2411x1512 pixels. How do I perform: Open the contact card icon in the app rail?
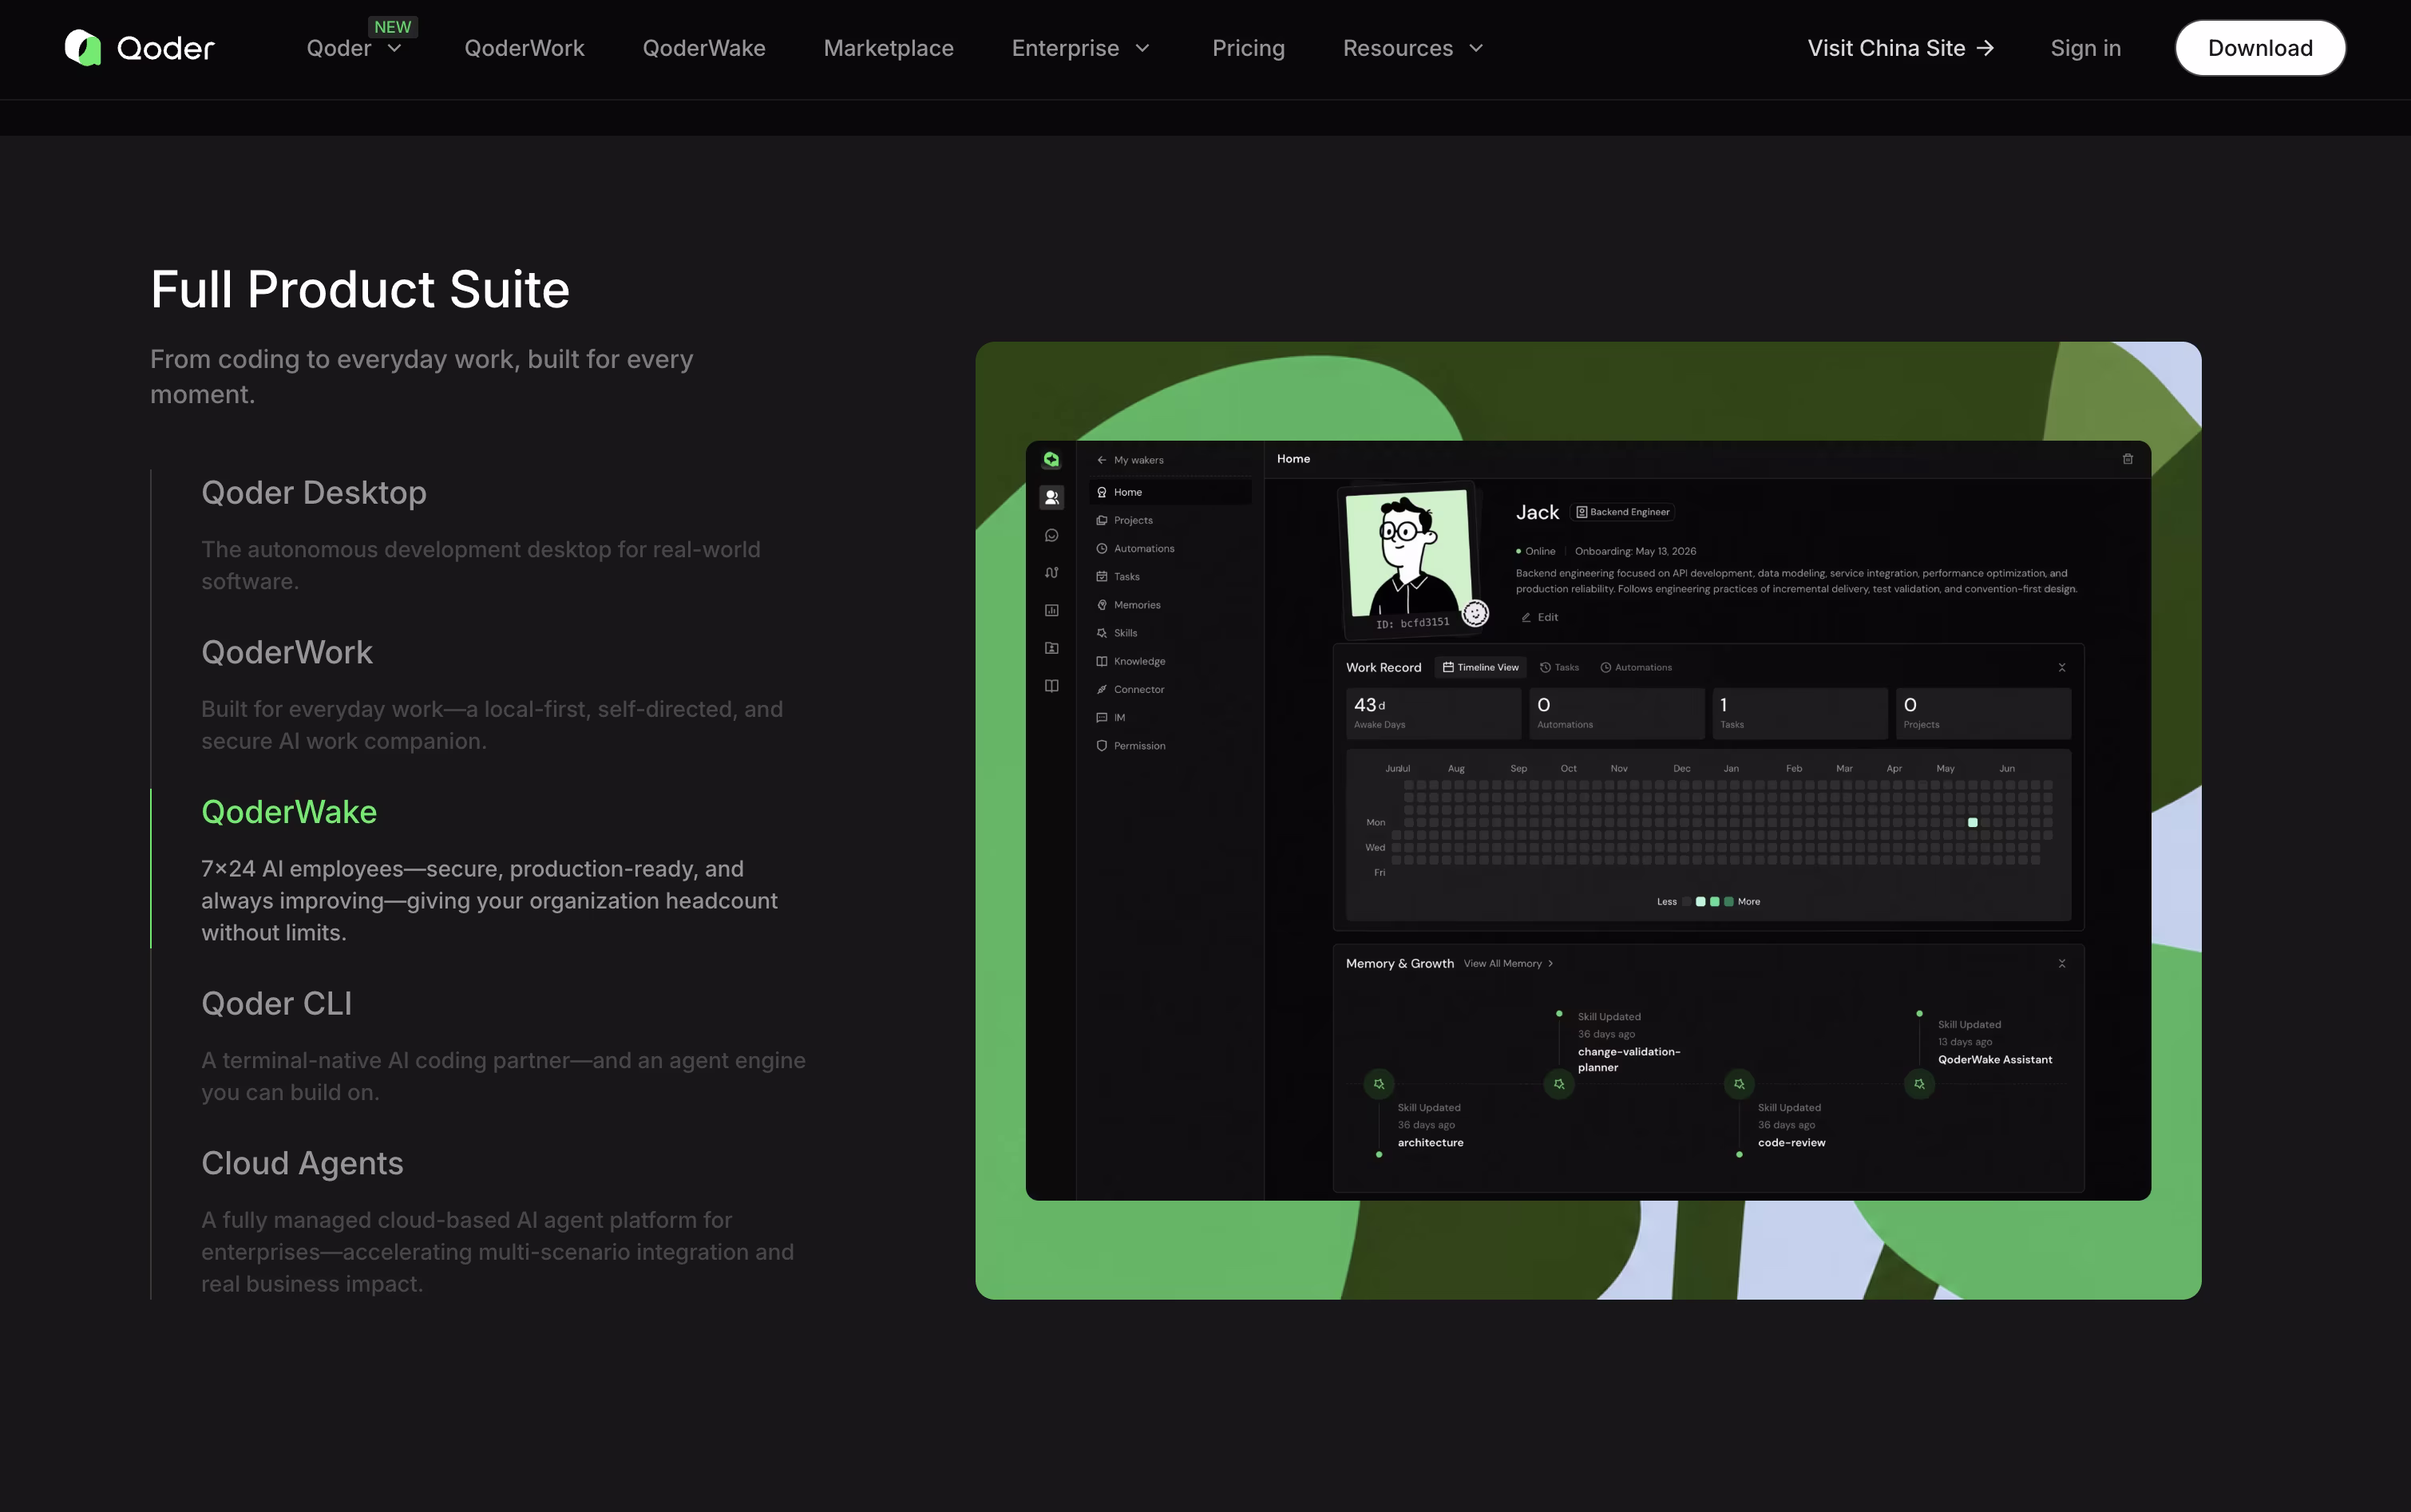point(1051,648)
